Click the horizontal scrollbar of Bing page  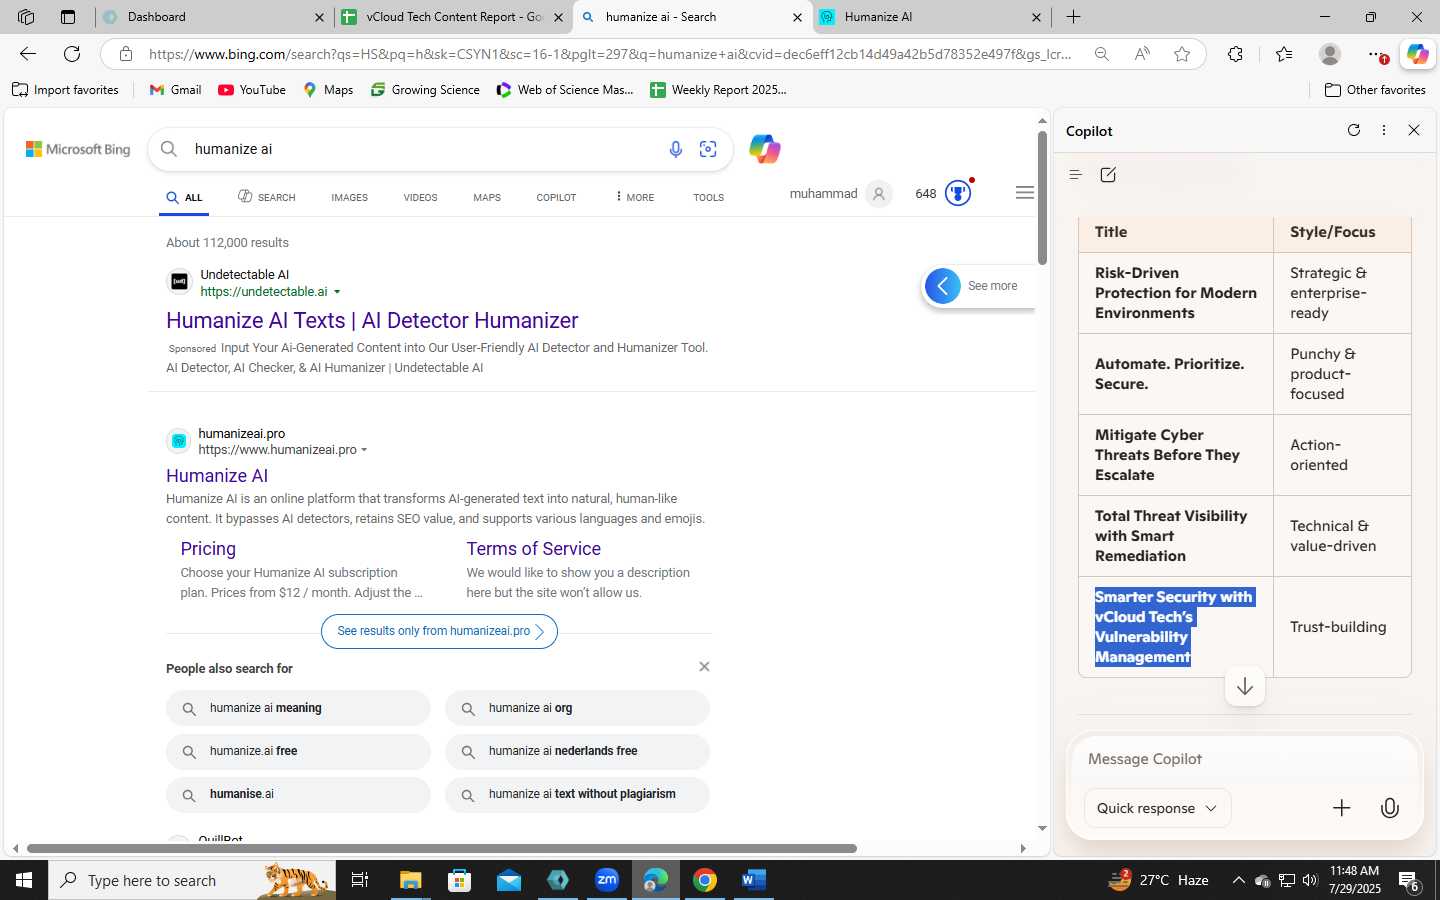tap(441, 848)
